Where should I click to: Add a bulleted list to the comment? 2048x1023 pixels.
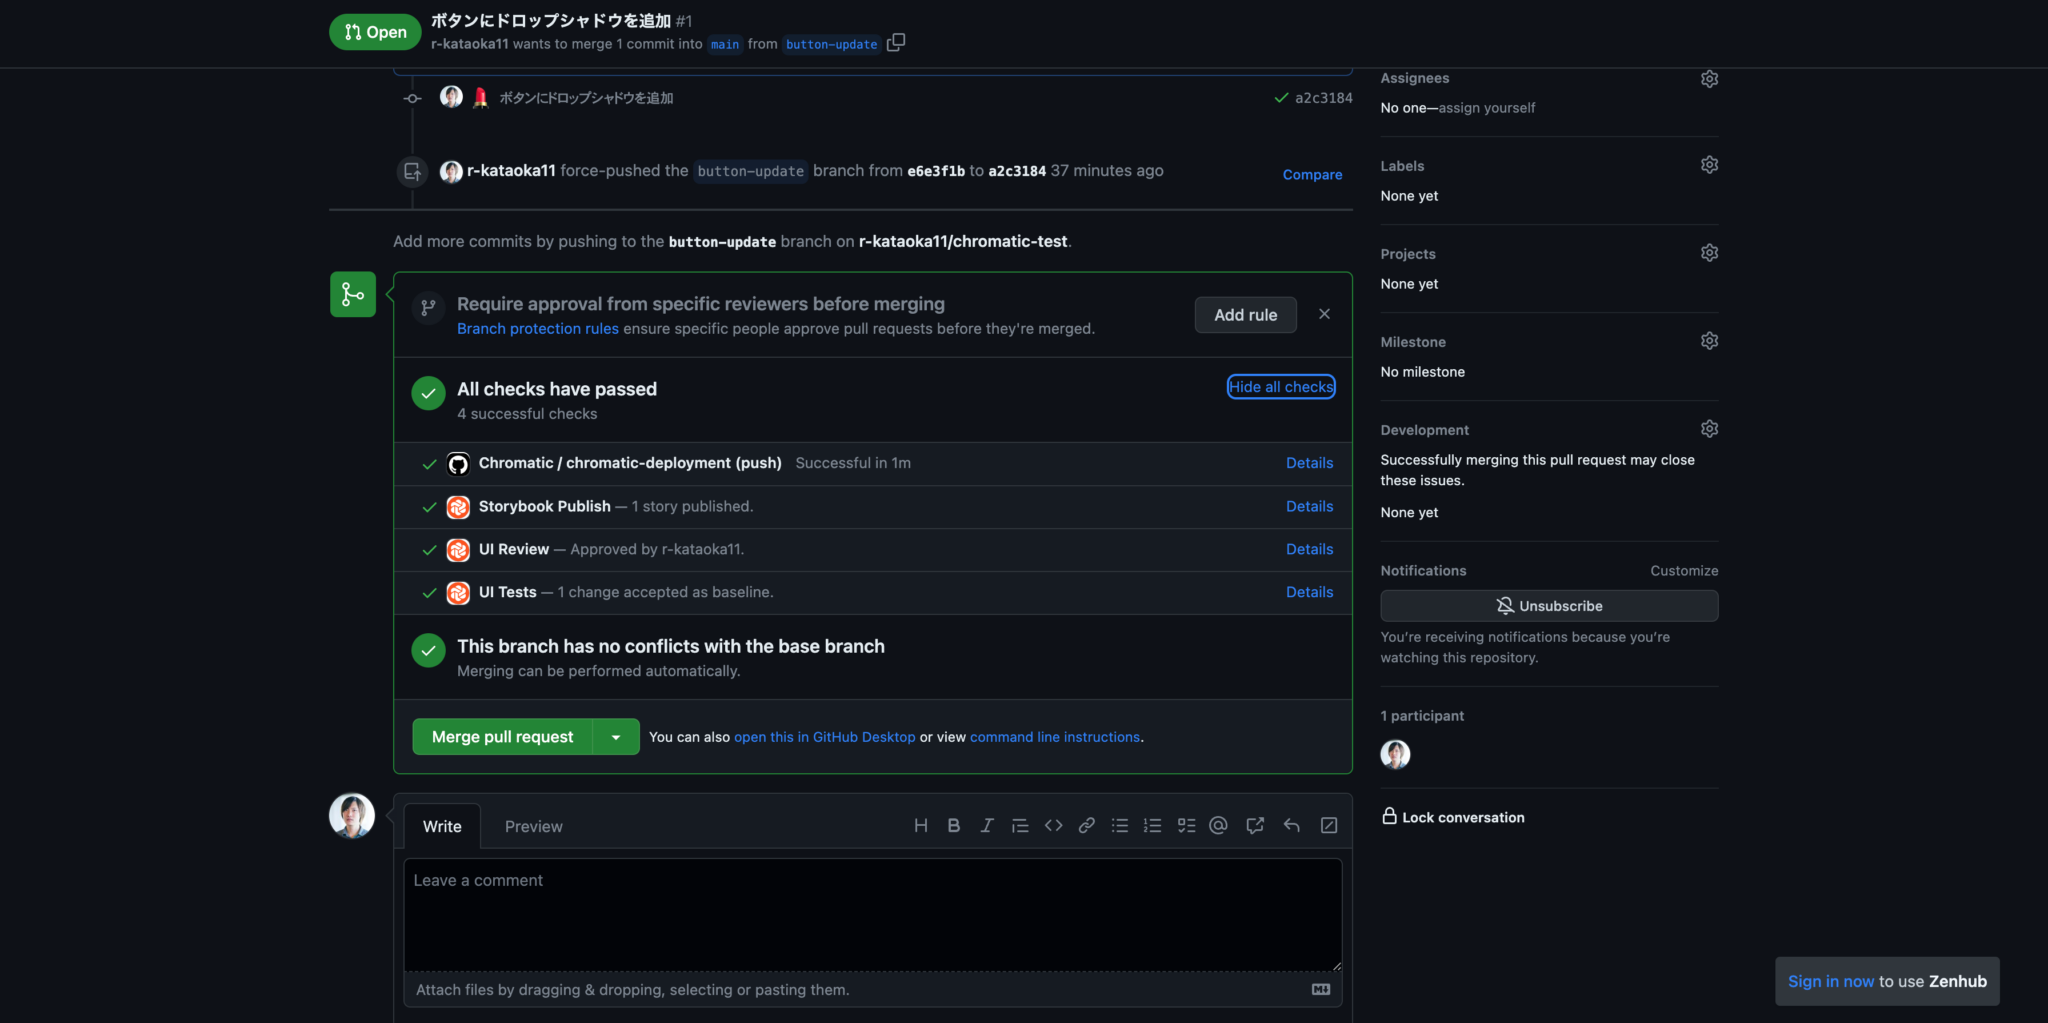tap(1119, 825)
